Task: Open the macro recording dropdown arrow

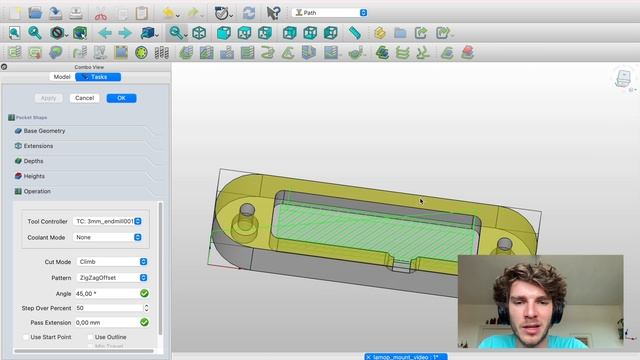Action: coord(231,16)
